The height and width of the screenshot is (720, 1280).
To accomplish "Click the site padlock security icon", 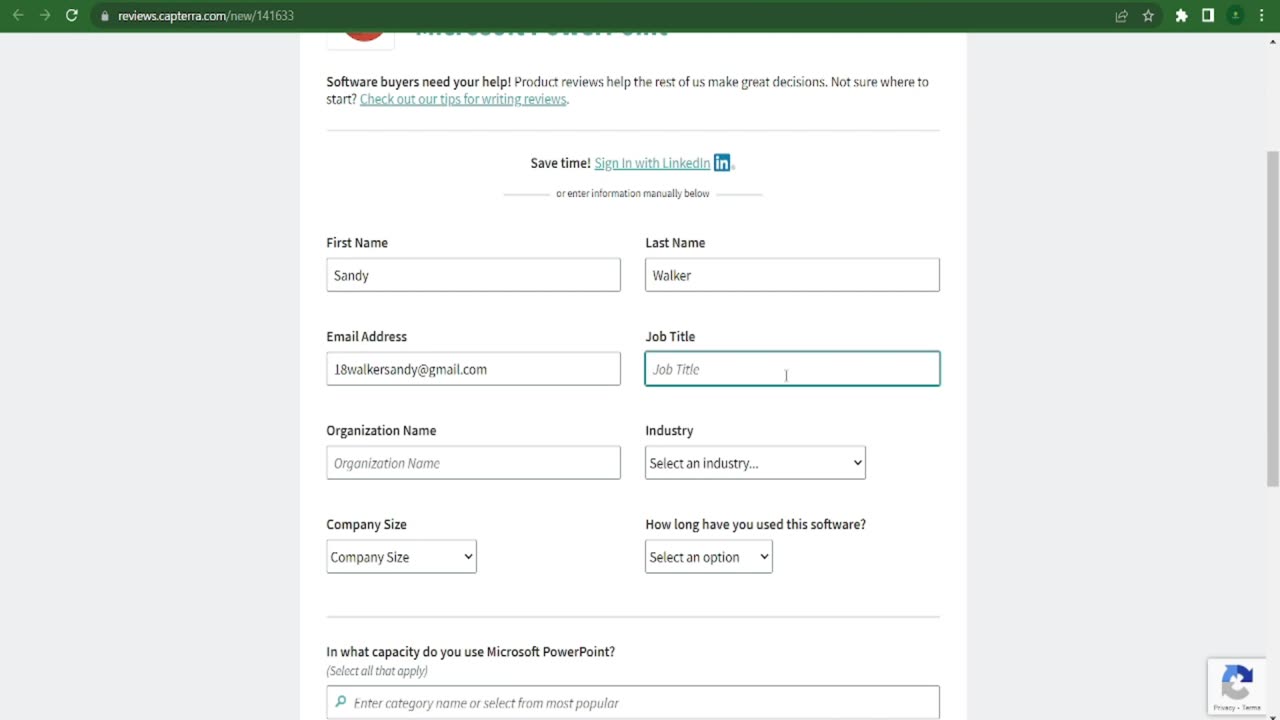I will (x=105, y=16).
